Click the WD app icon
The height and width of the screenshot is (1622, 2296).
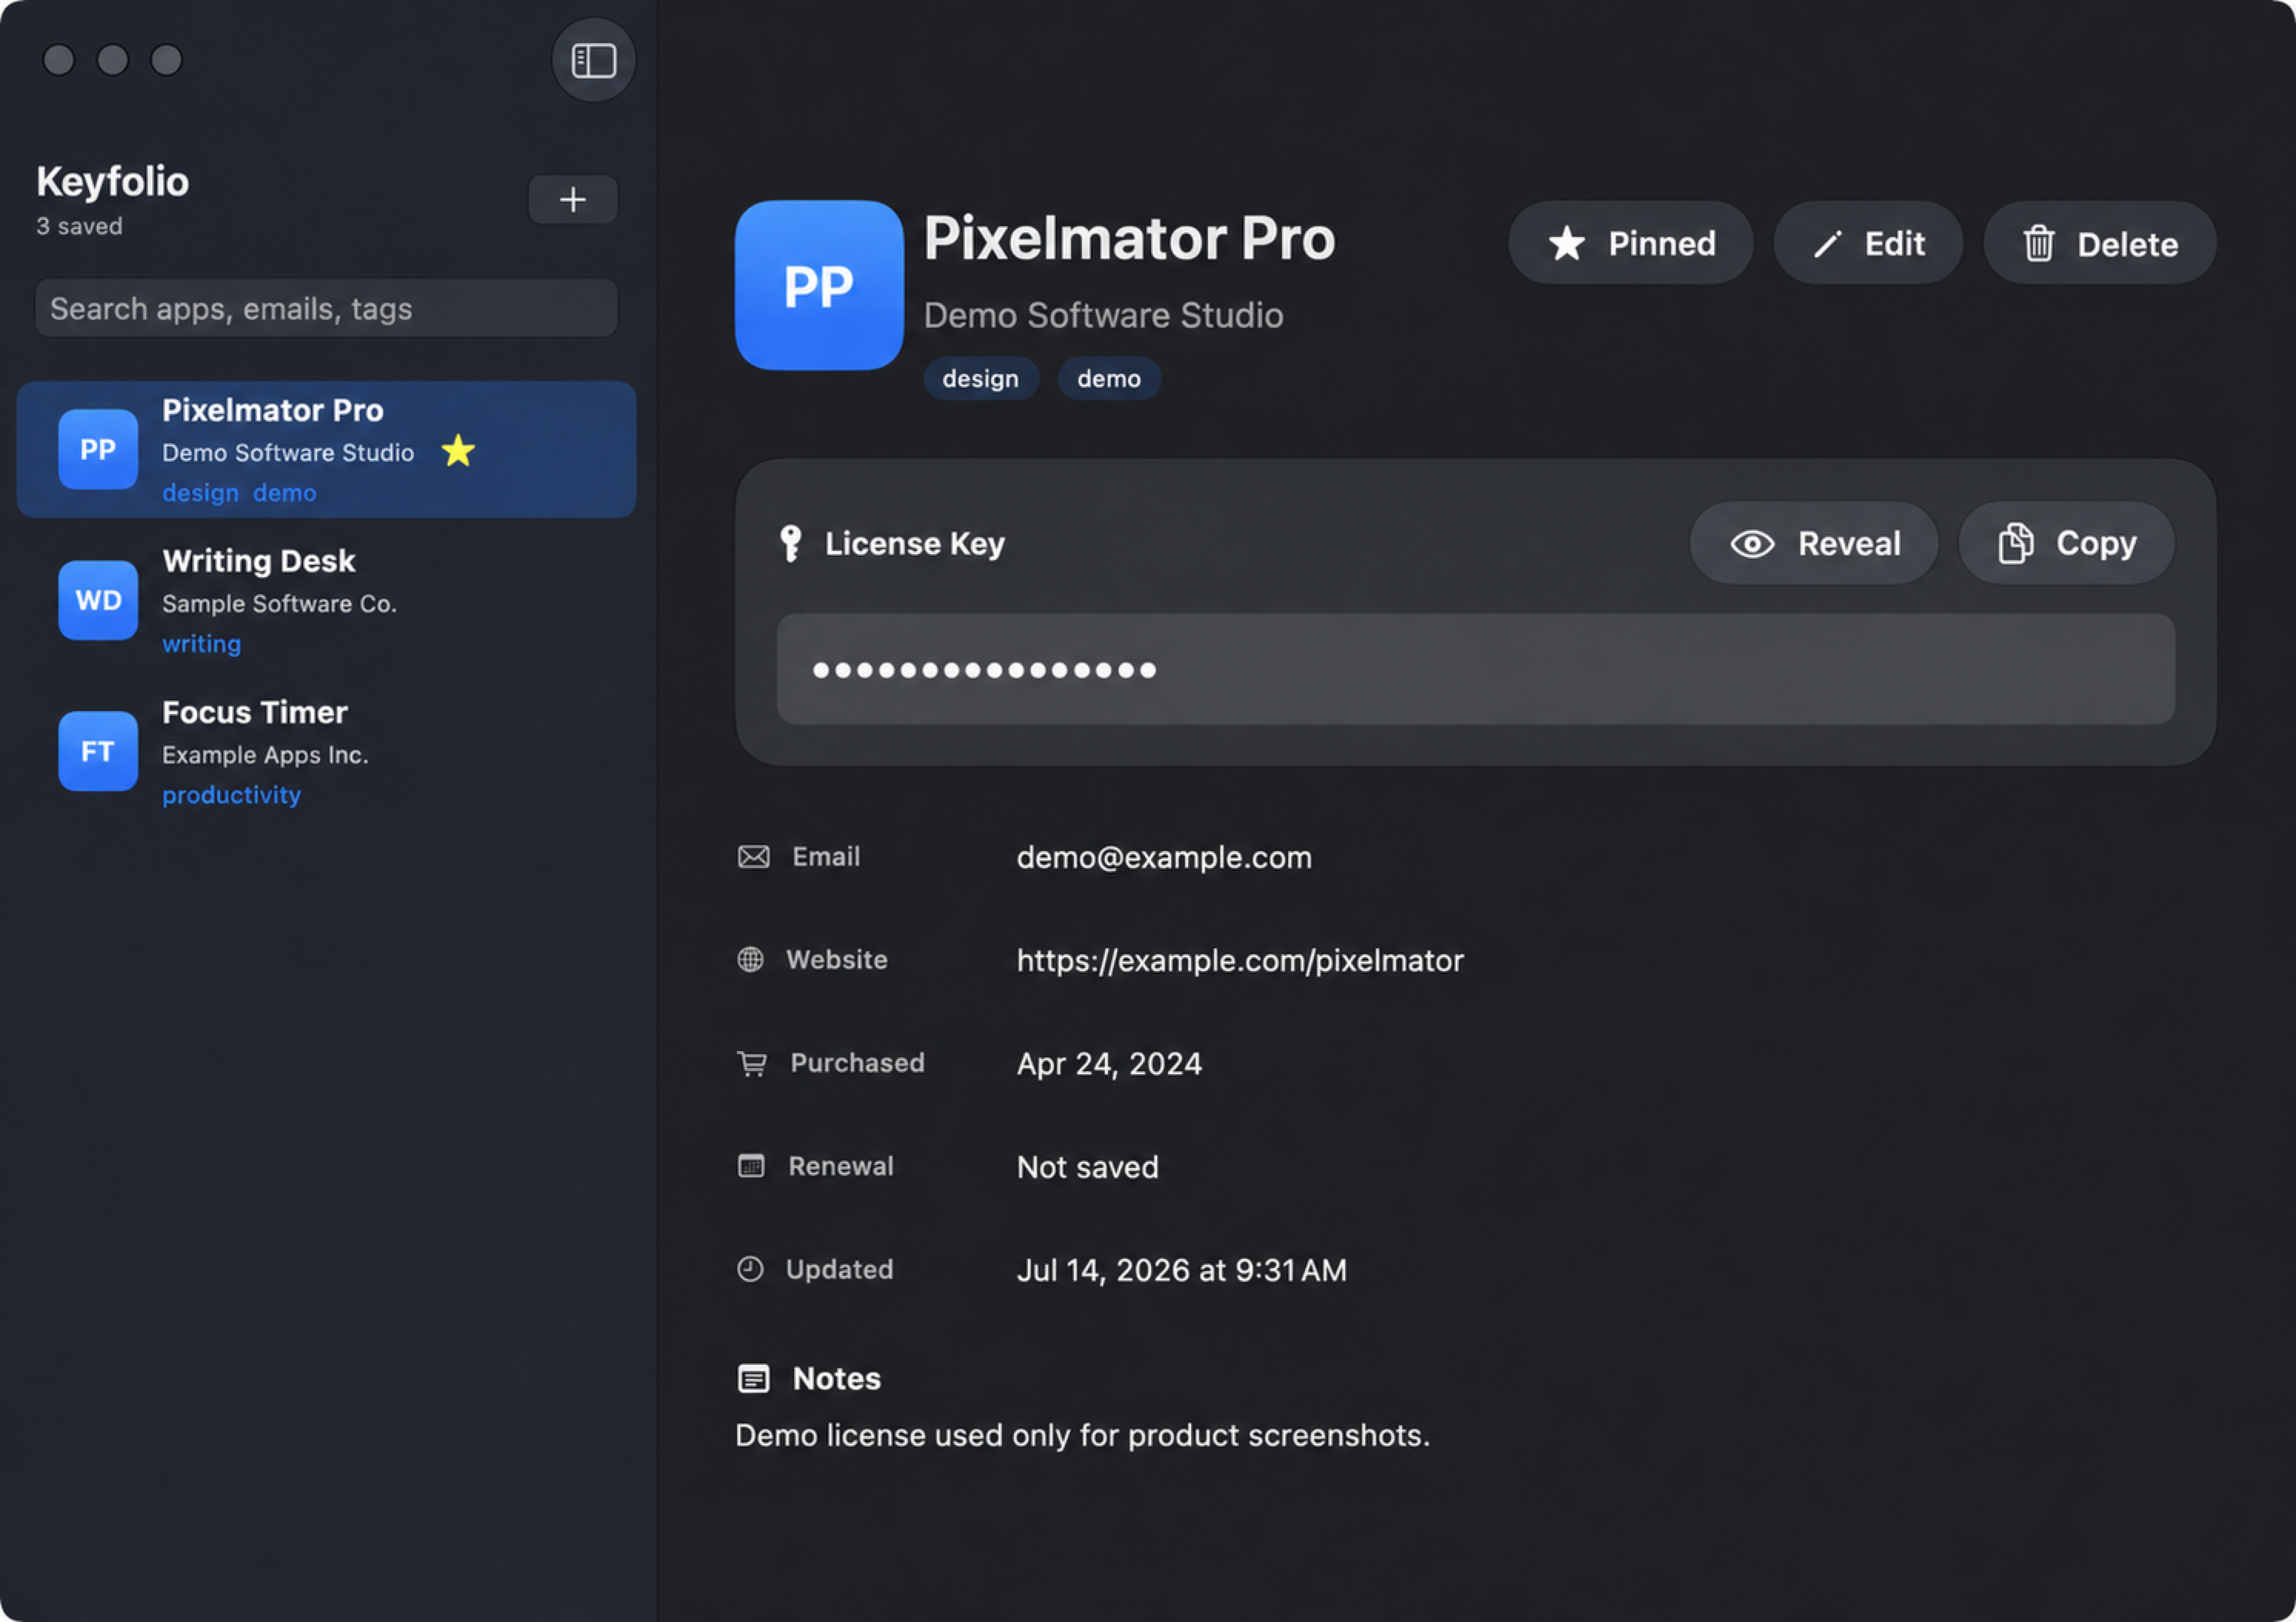98,600
